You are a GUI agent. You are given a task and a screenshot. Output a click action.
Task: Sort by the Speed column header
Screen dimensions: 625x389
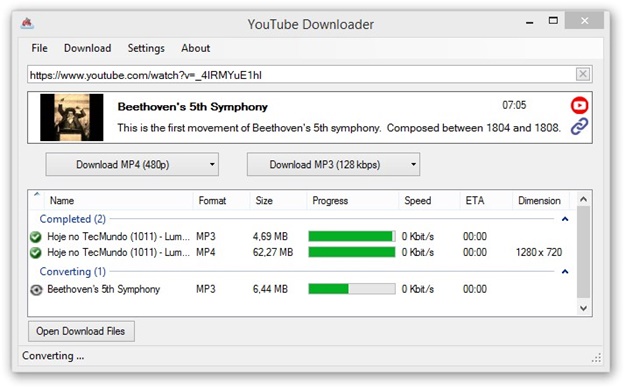click(429, 200)
